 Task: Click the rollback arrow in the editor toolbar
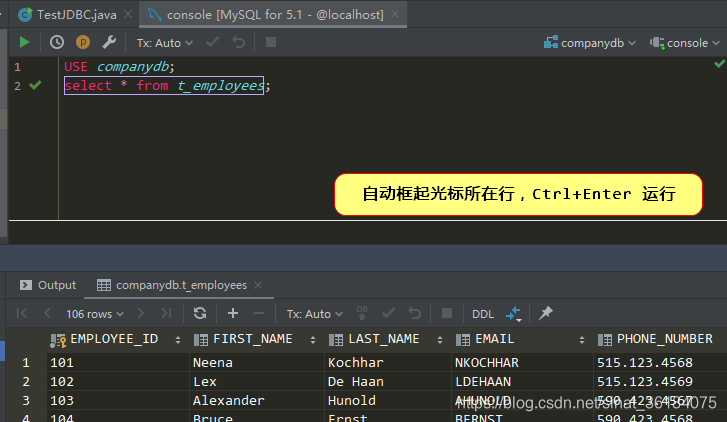coord(239,43)
